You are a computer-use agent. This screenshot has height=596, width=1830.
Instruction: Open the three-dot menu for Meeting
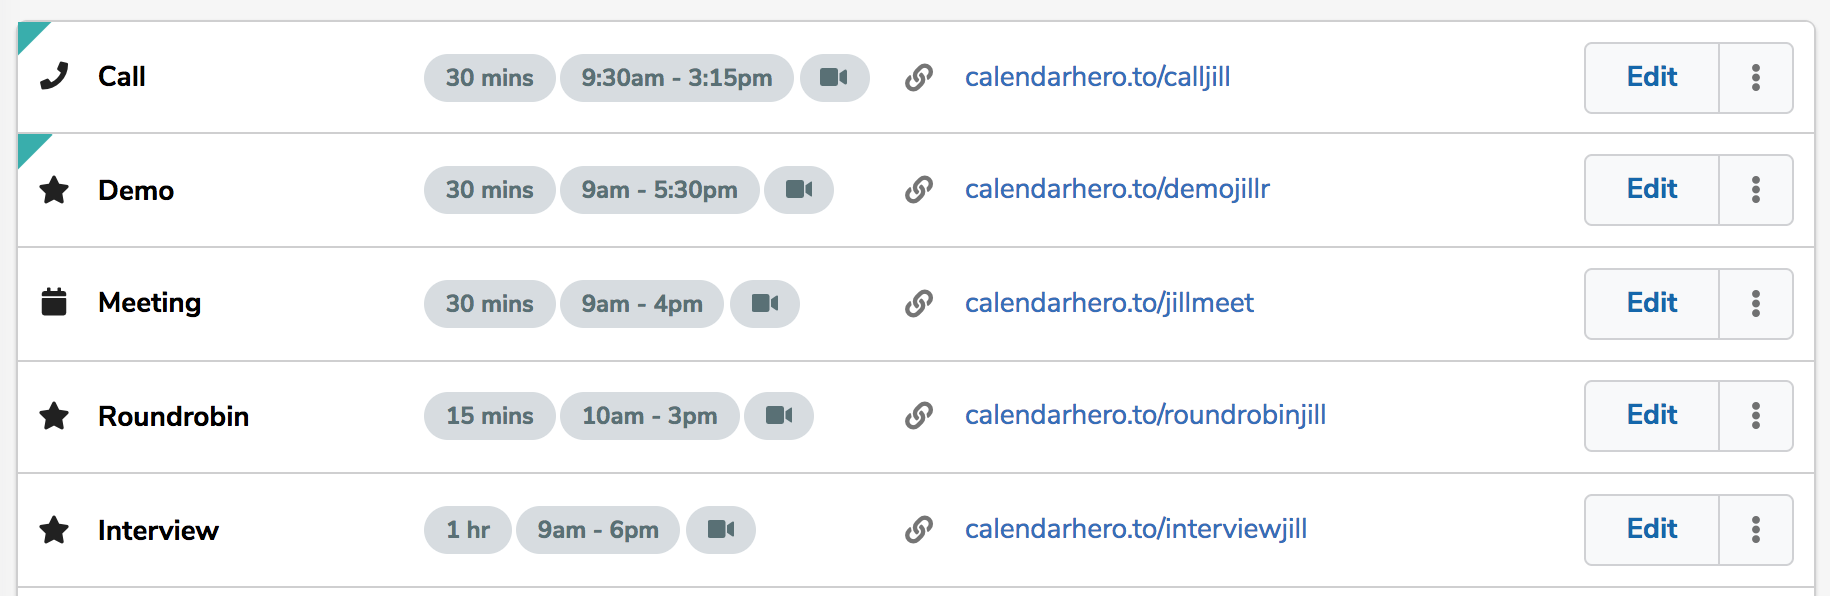coord(1755,304)
